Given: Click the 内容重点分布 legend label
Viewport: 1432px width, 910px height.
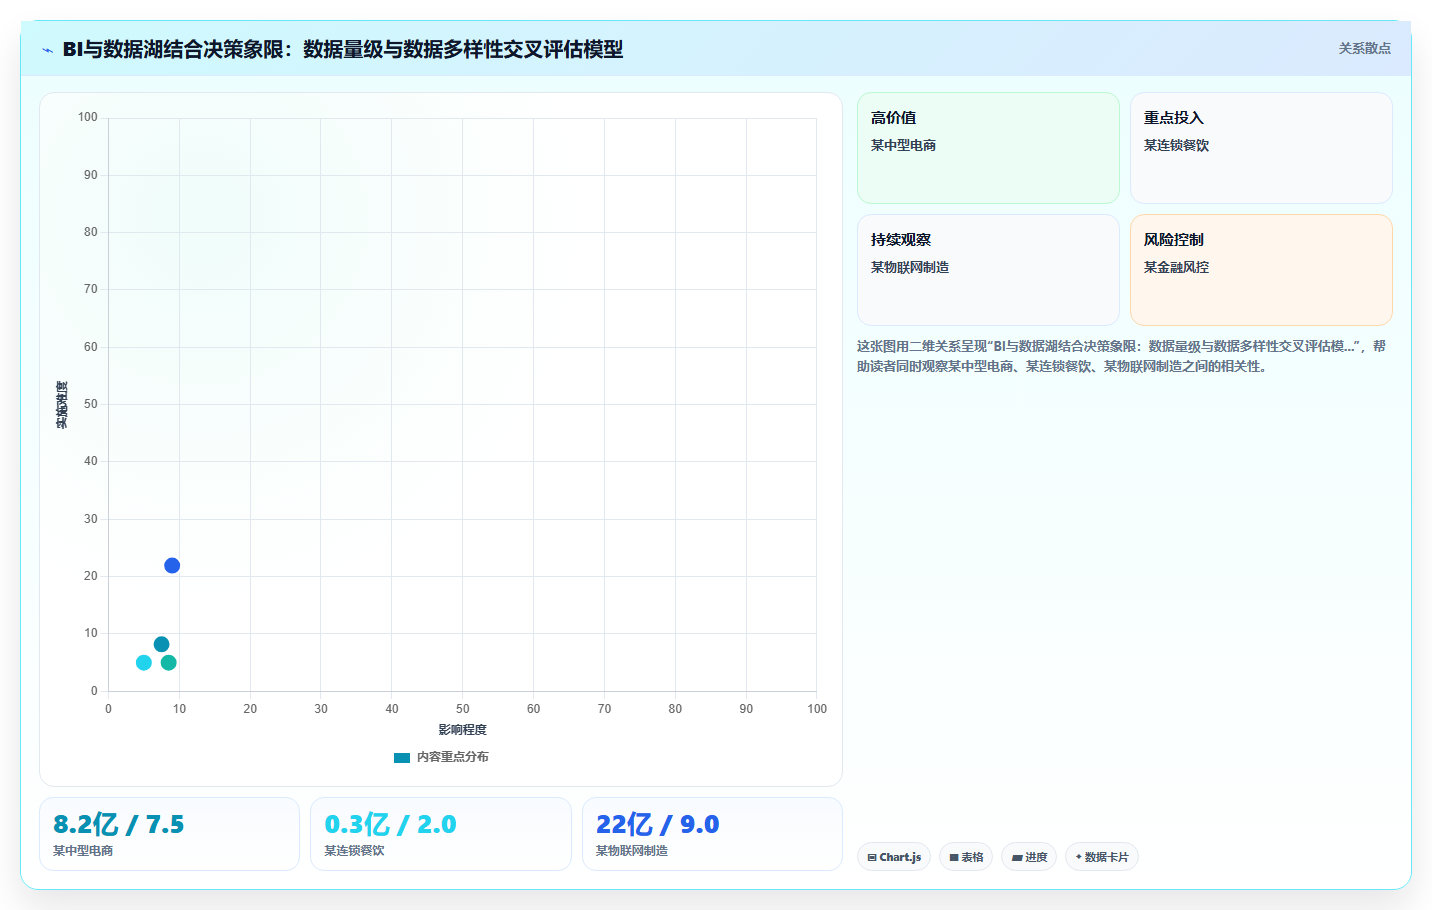Looking at the screenshot, I should coord(453,757).
